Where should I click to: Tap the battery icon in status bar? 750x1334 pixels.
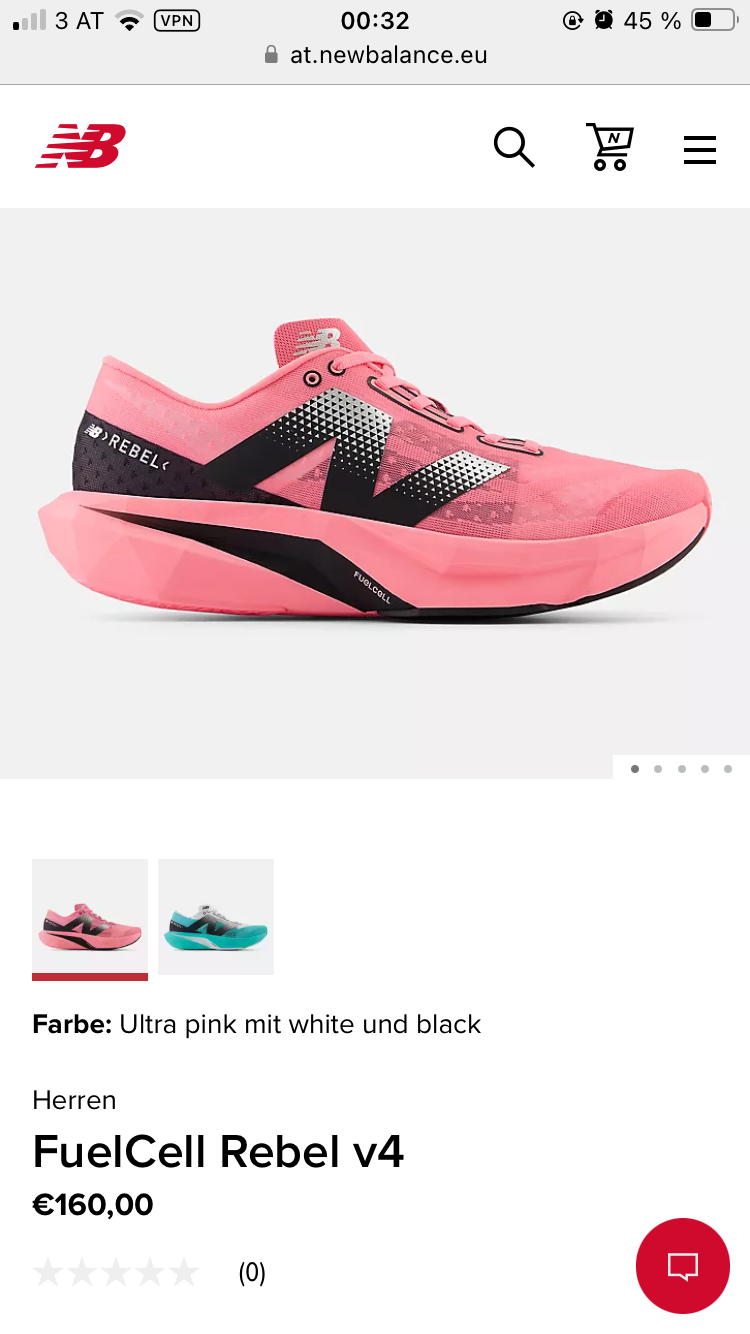(x=714, y=20)
